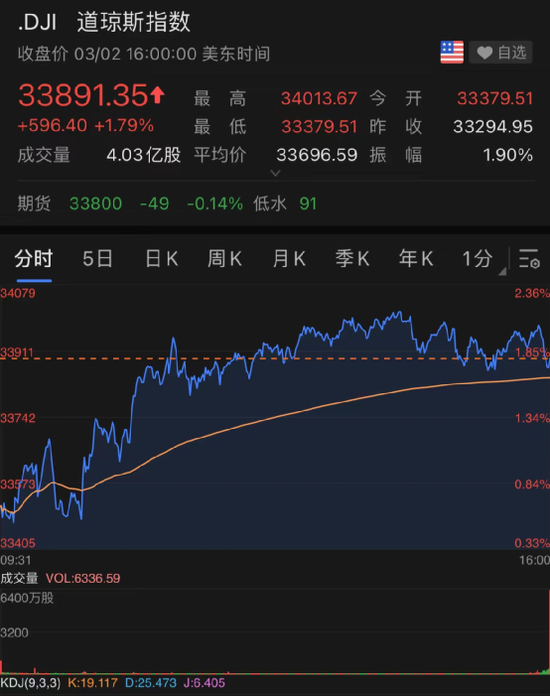Click the red up arrow beside 33891.35
Image resolution: width=550 pixels, height=696 pixels.
point(157,95)
